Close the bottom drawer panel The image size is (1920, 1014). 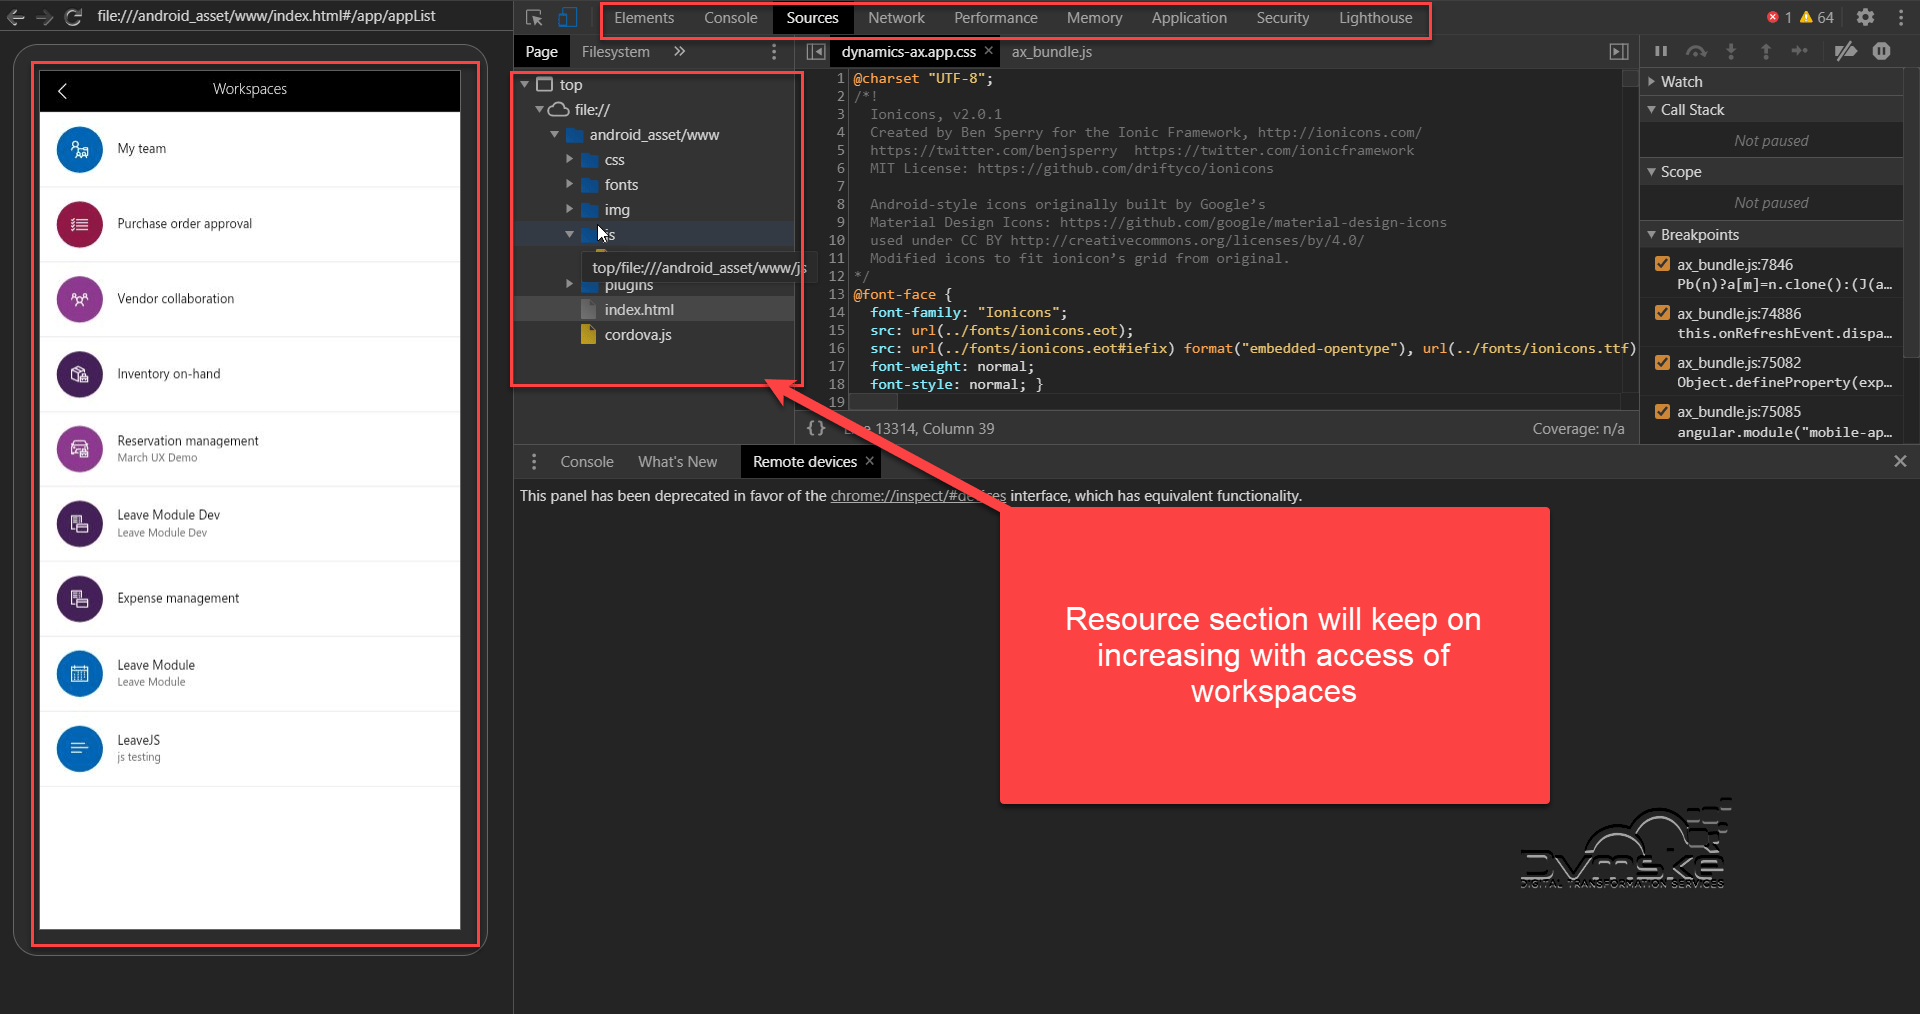[x=1900, y=461]
